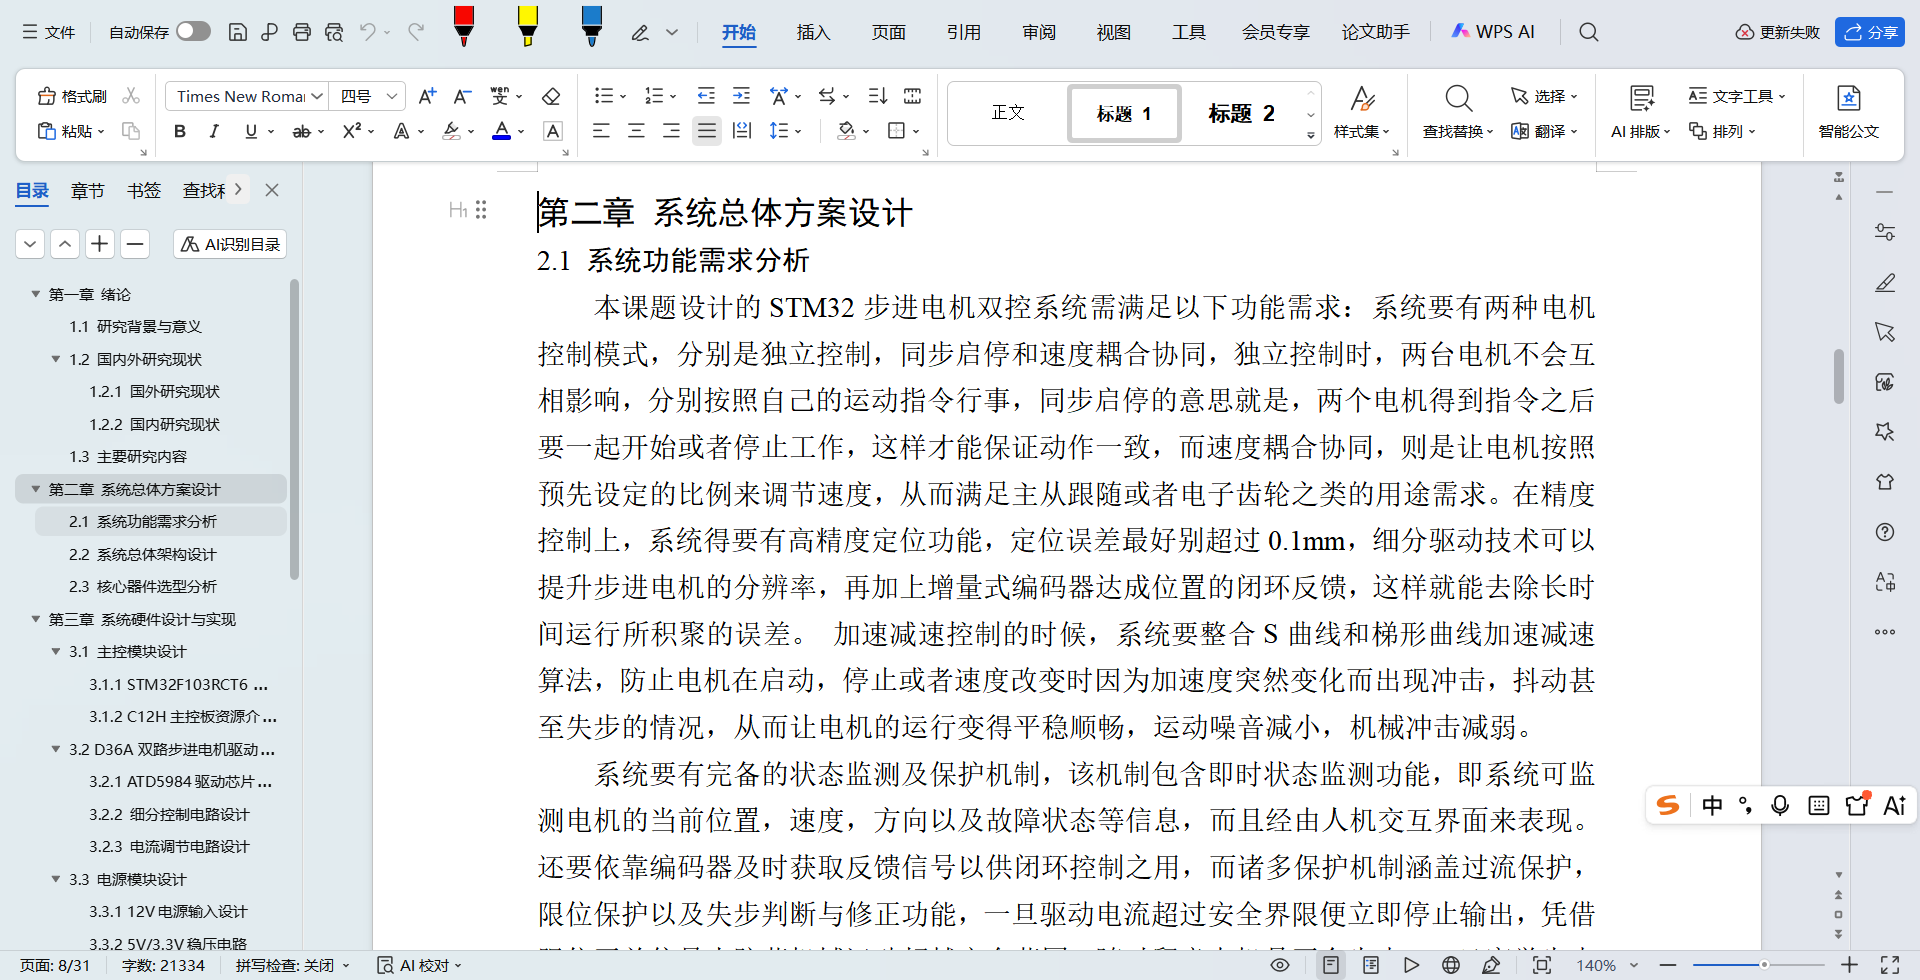Switch to the 审阅 ribbon tab
This screenshot has height=980, width=1920.
(x=1039, y=32)
